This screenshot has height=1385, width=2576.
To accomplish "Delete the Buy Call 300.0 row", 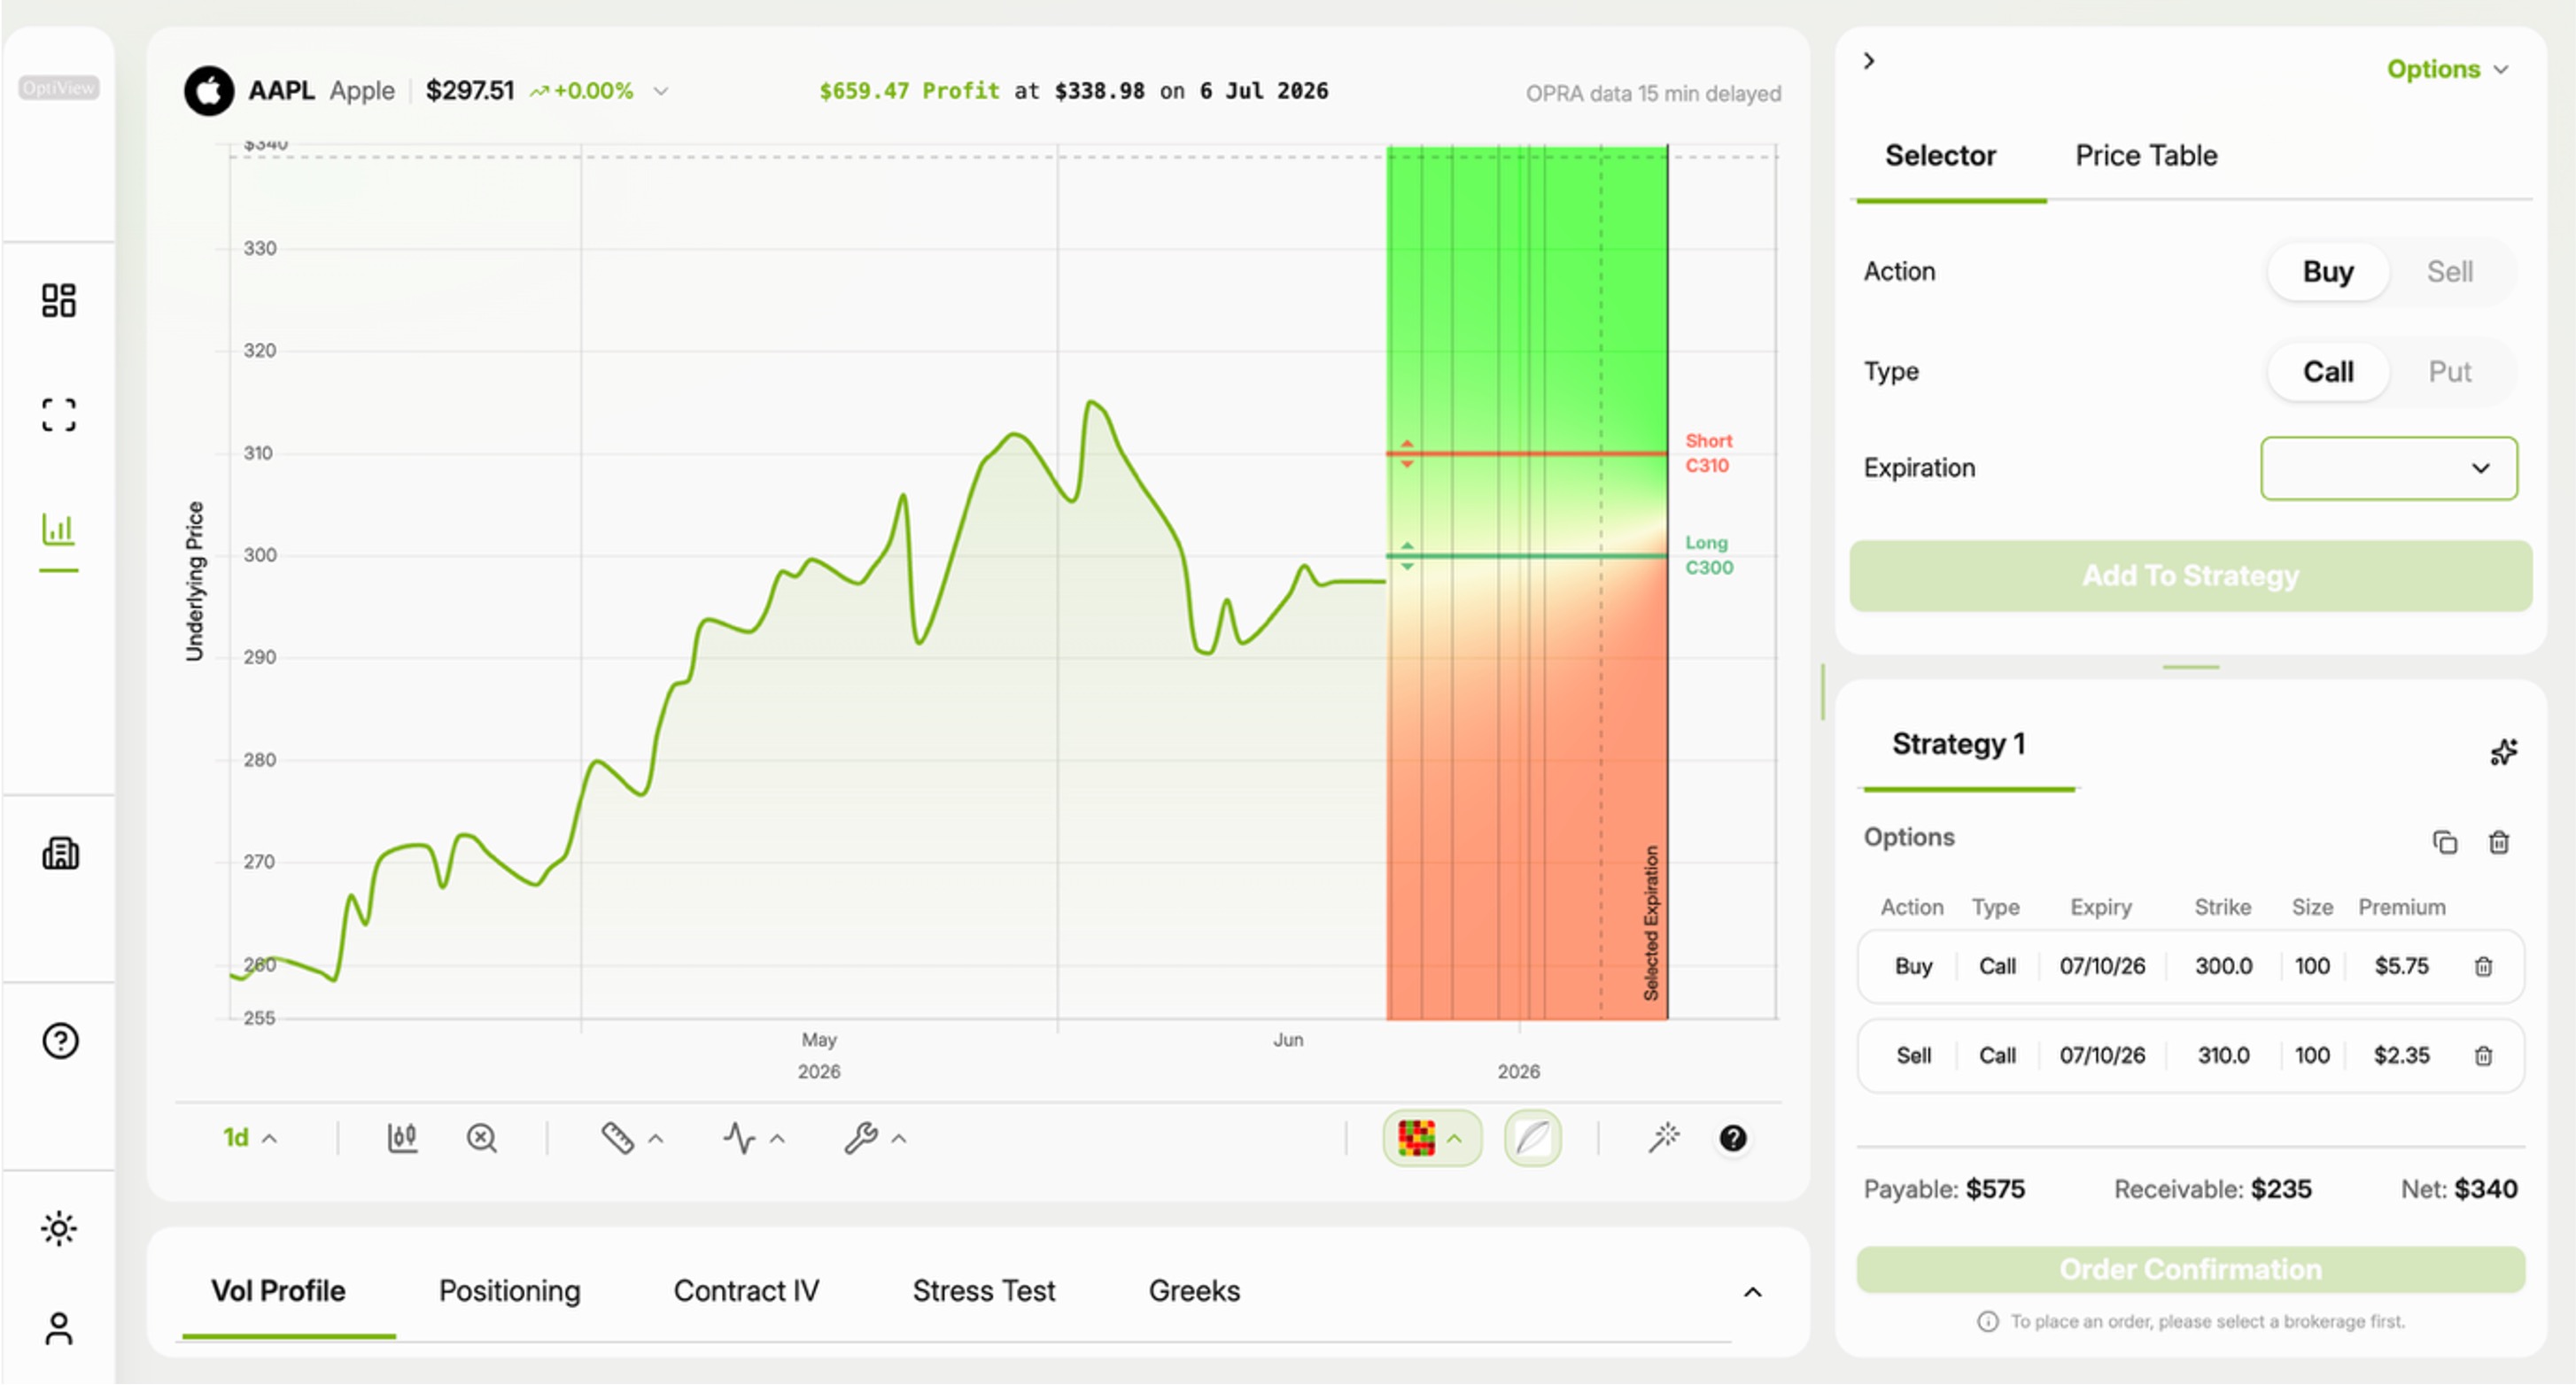I will click(x=2483, y=966).
